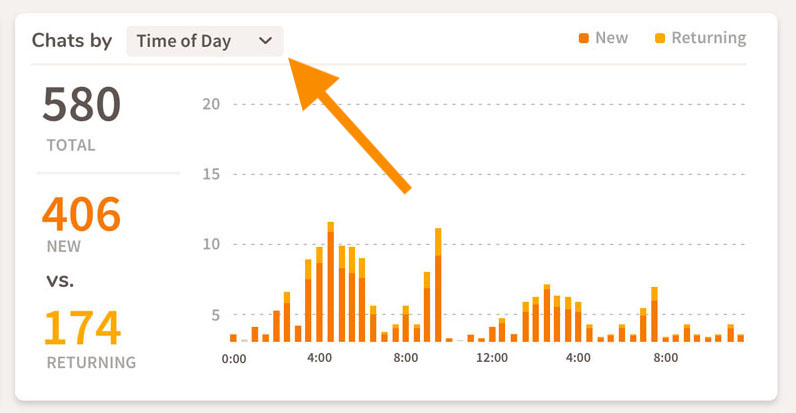Select the 174 returning chats figure

point(82,328)
